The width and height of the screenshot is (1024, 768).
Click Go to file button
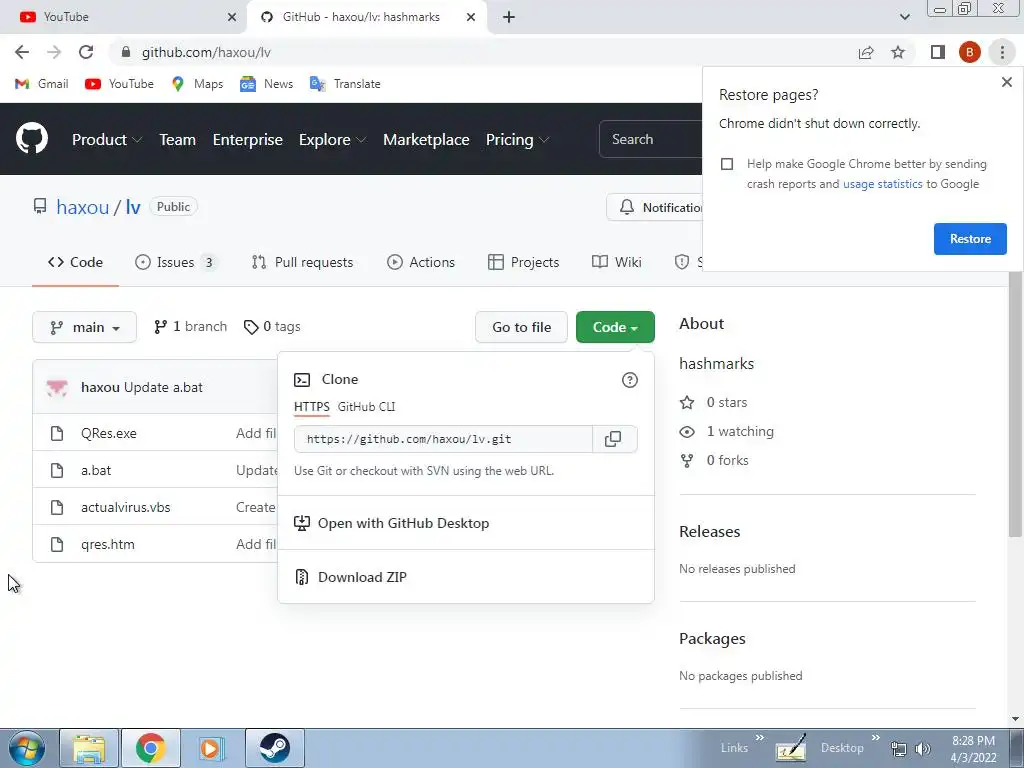pyautogui.click(x=521, y=327)
